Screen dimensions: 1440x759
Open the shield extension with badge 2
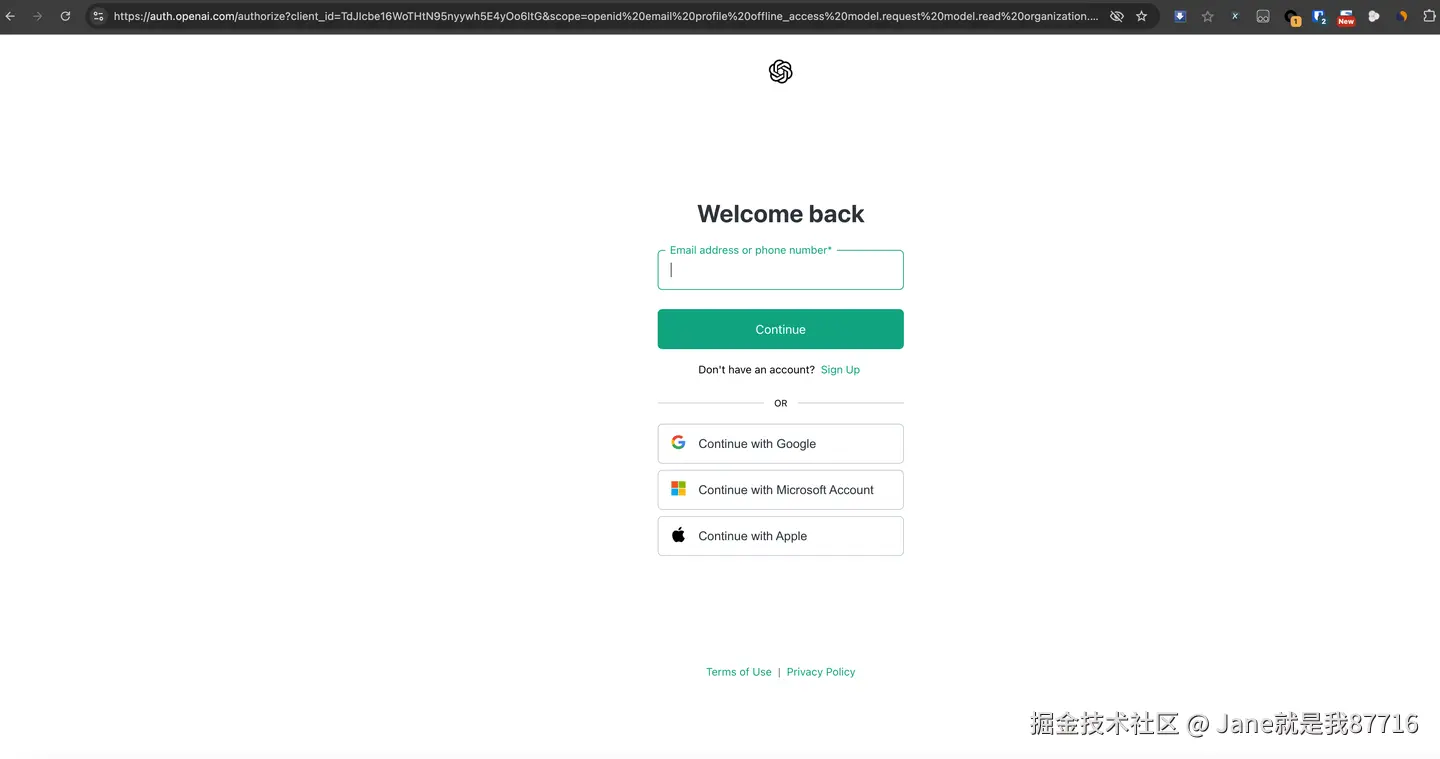(x=1320, y=17)
